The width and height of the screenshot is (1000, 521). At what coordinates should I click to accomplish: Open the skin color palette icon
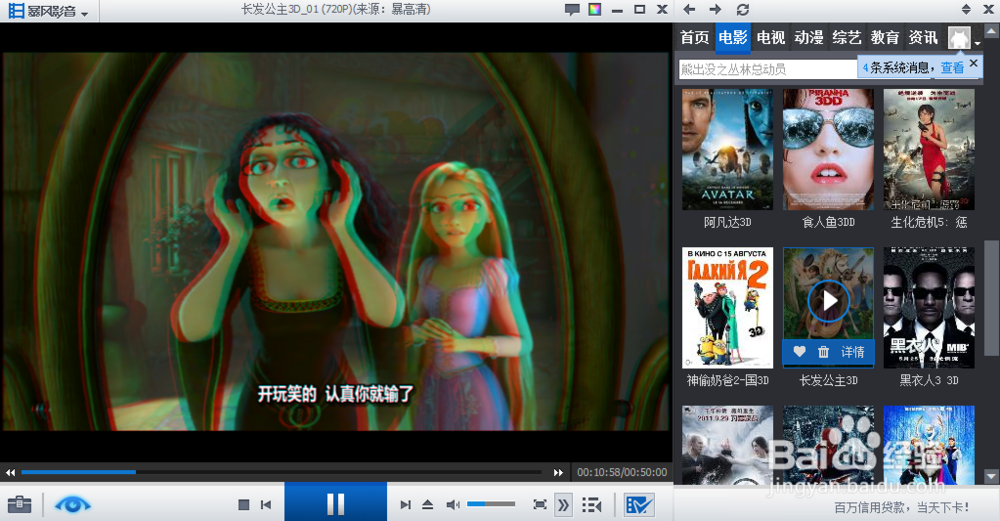[x=594, y=10]
